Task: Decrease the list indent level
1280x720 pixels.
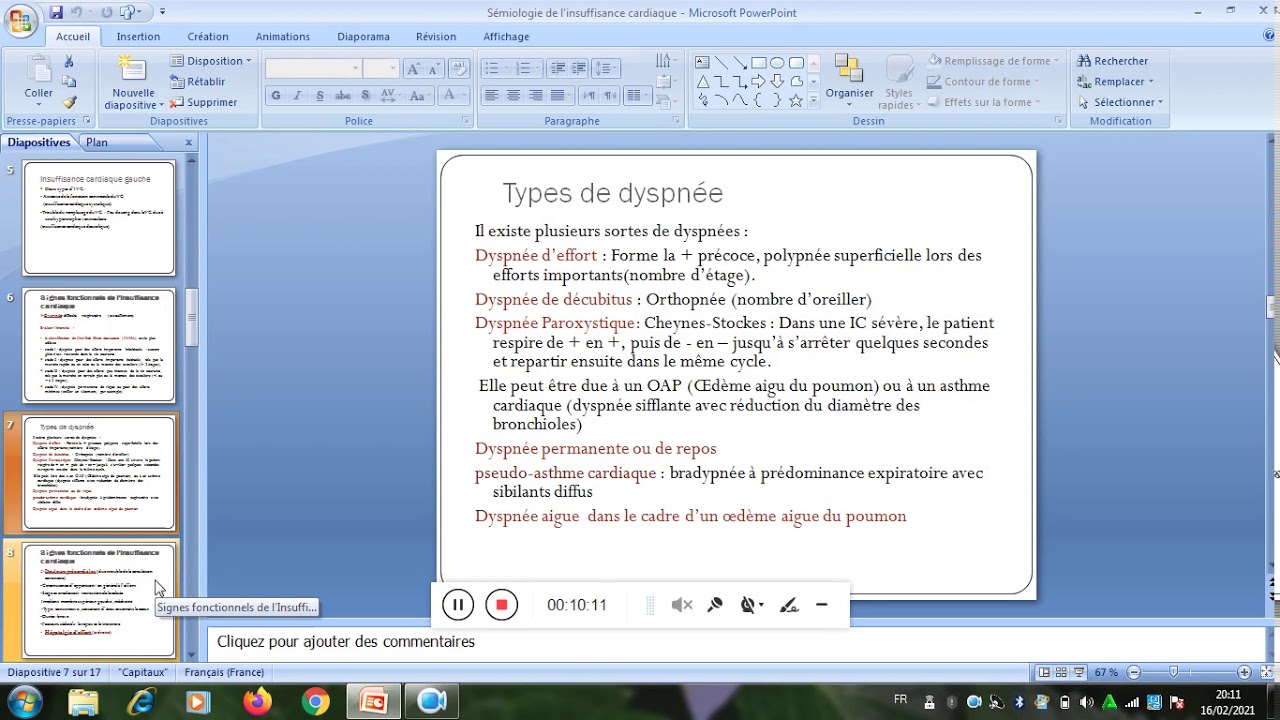Action: [x=558, y=69]
